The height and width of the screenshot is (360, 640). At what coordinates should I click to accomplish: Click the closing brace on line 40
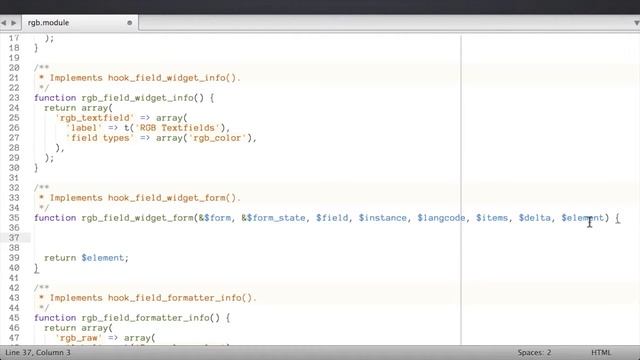point(36,268)
